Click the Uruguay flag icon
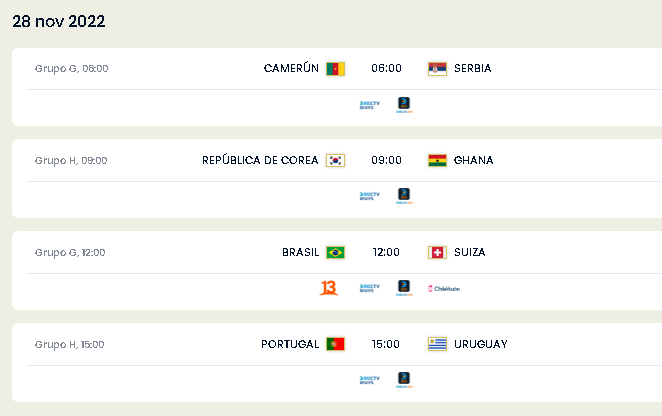This screenshot has height=416, width=662. pos(437,344)
